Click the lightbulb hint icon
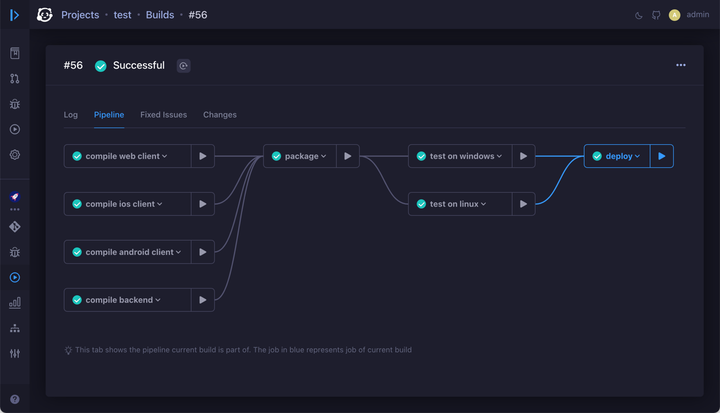720x413 pixels. coord(68,350)
